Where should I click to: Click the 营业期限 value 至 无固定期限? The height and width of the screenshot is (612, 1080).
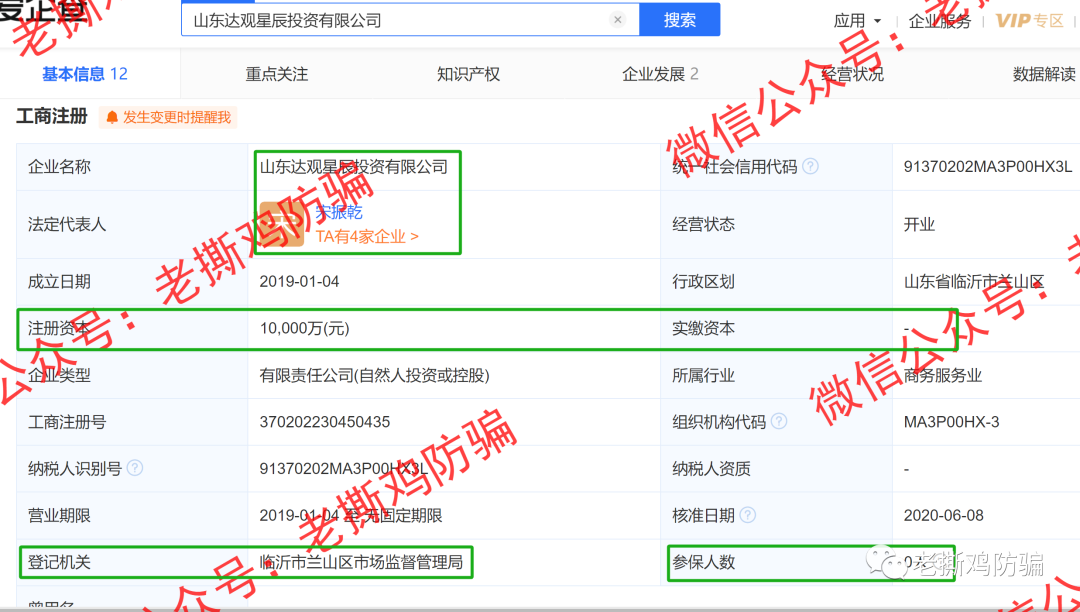click(351, 516)
